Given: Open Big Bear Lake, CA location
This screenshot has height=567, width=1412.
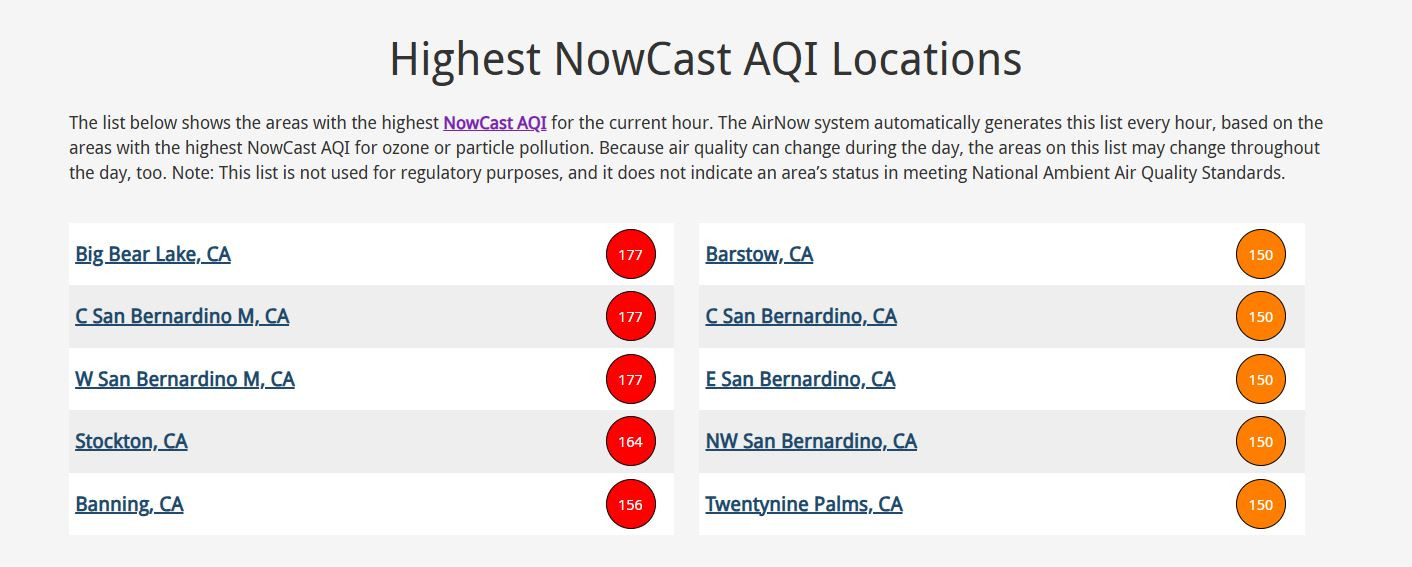Looking at the screenshot, I should (153, 254).
